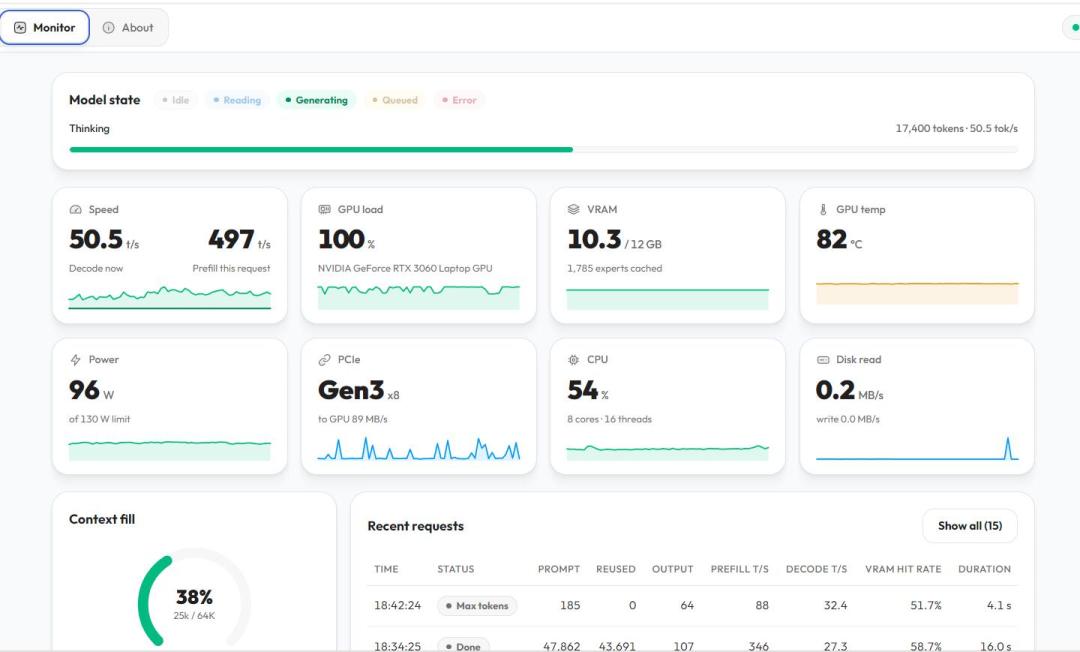Click the PCIe transfer sparkline chart
Viewport: 1080px width, 652px height.
pyautogui.click(x=419, y=448)
